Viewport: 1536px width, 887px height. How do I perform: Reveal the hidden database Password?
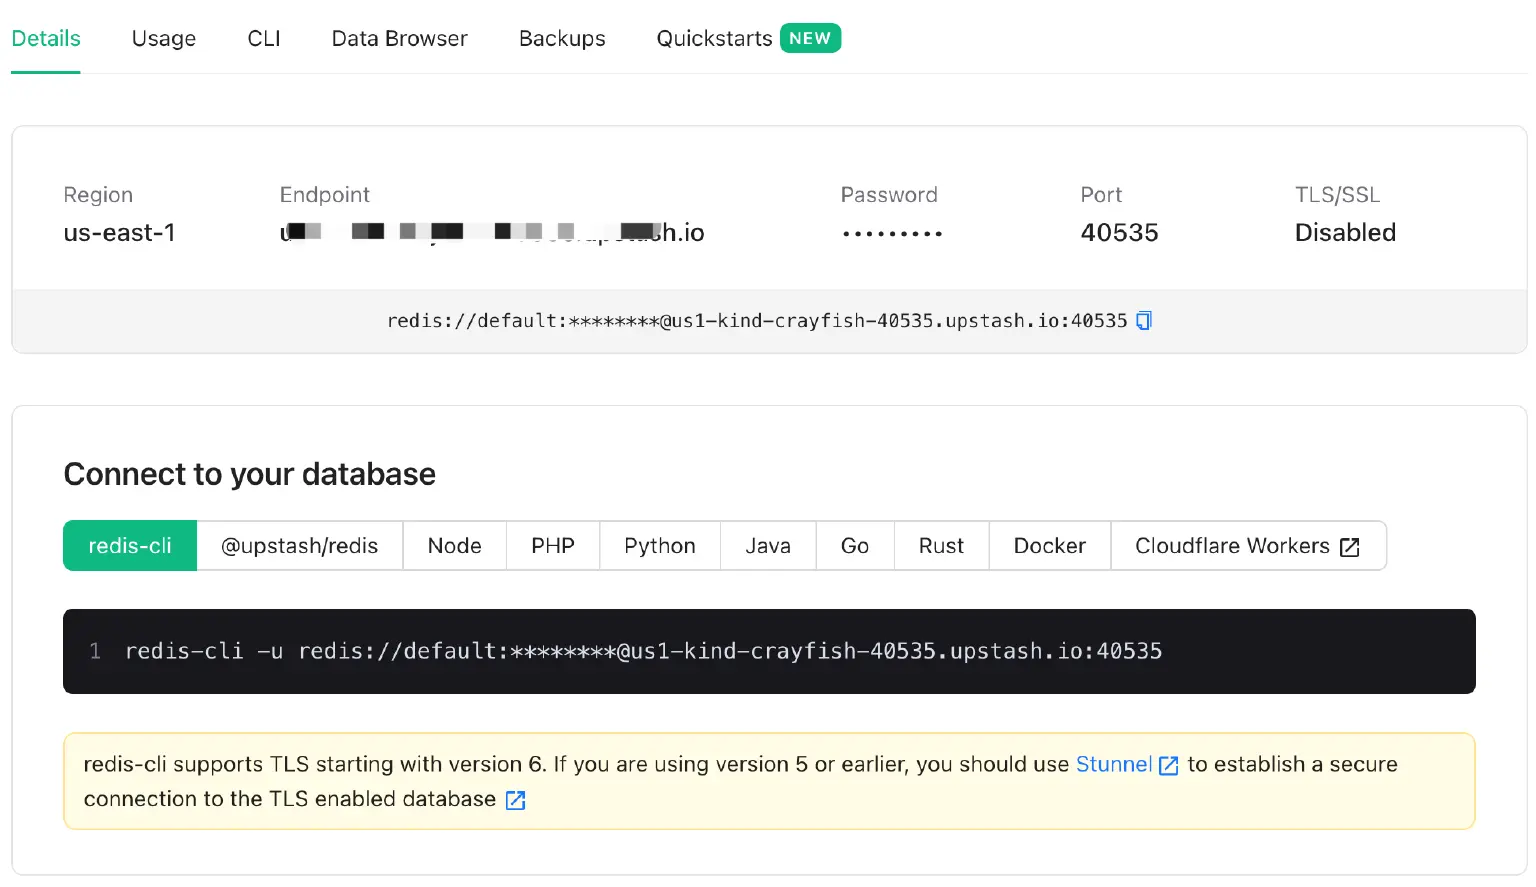click(890, 232)
